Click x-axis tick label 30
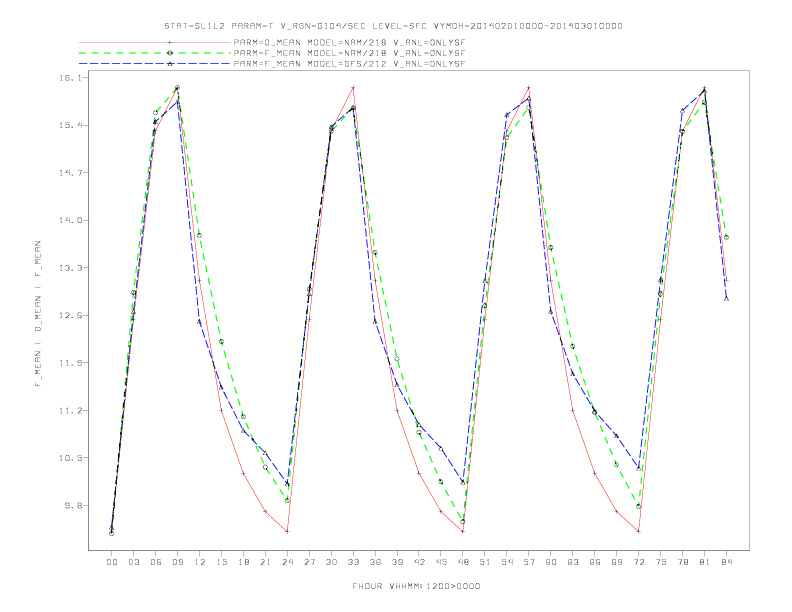This screenshot has width=792, height=612. point(331,562)
